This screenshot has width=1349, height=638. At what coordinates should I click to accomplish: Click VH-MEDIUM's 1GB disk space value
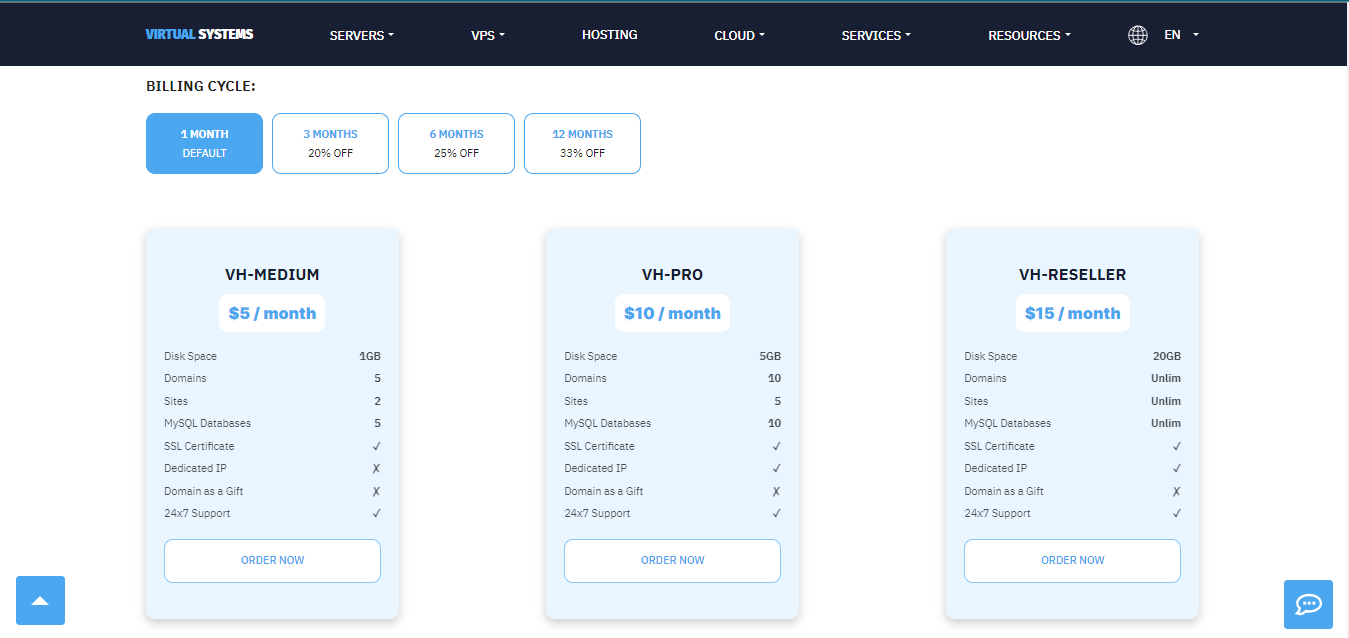point(370,356)
